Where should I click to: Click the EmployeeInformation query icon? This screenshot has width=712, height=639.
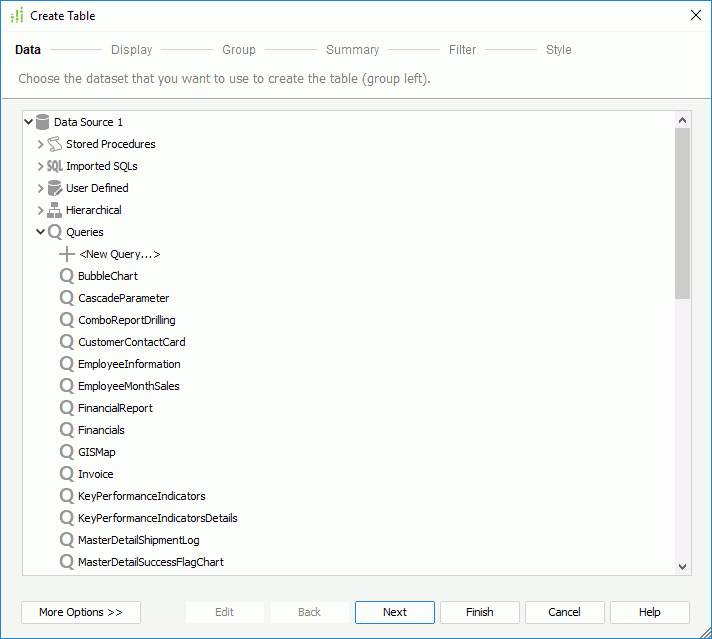coord(67,364)
